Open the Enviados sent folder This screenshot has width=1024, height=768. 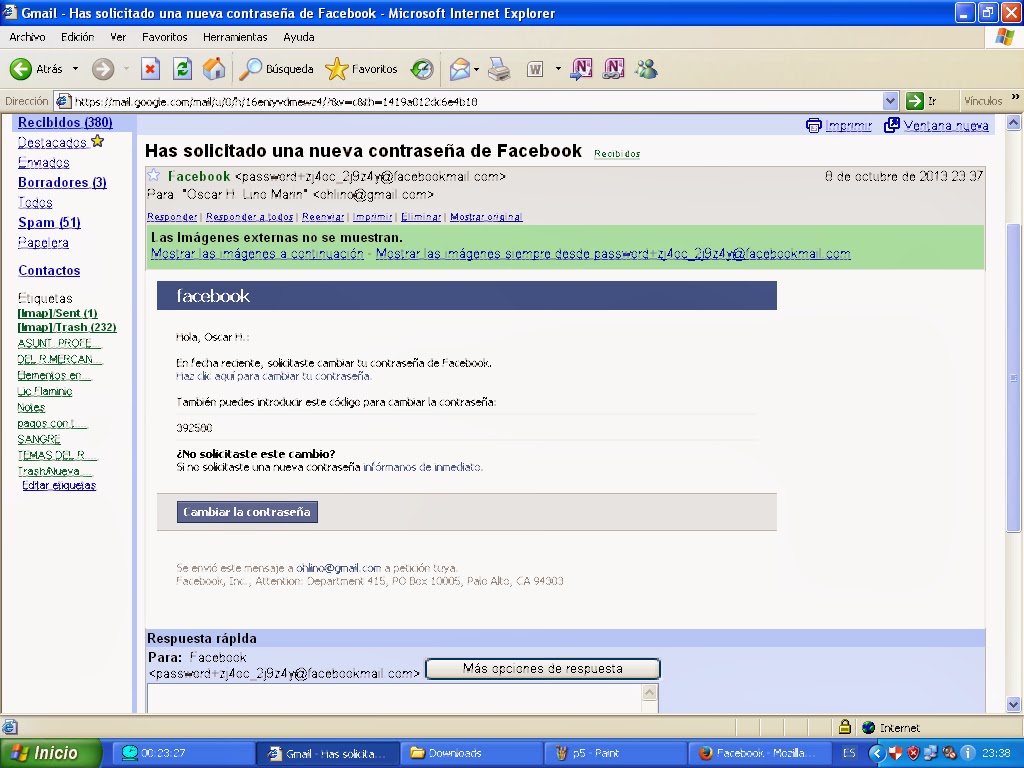pyautogui.click(x=44, y=163)
